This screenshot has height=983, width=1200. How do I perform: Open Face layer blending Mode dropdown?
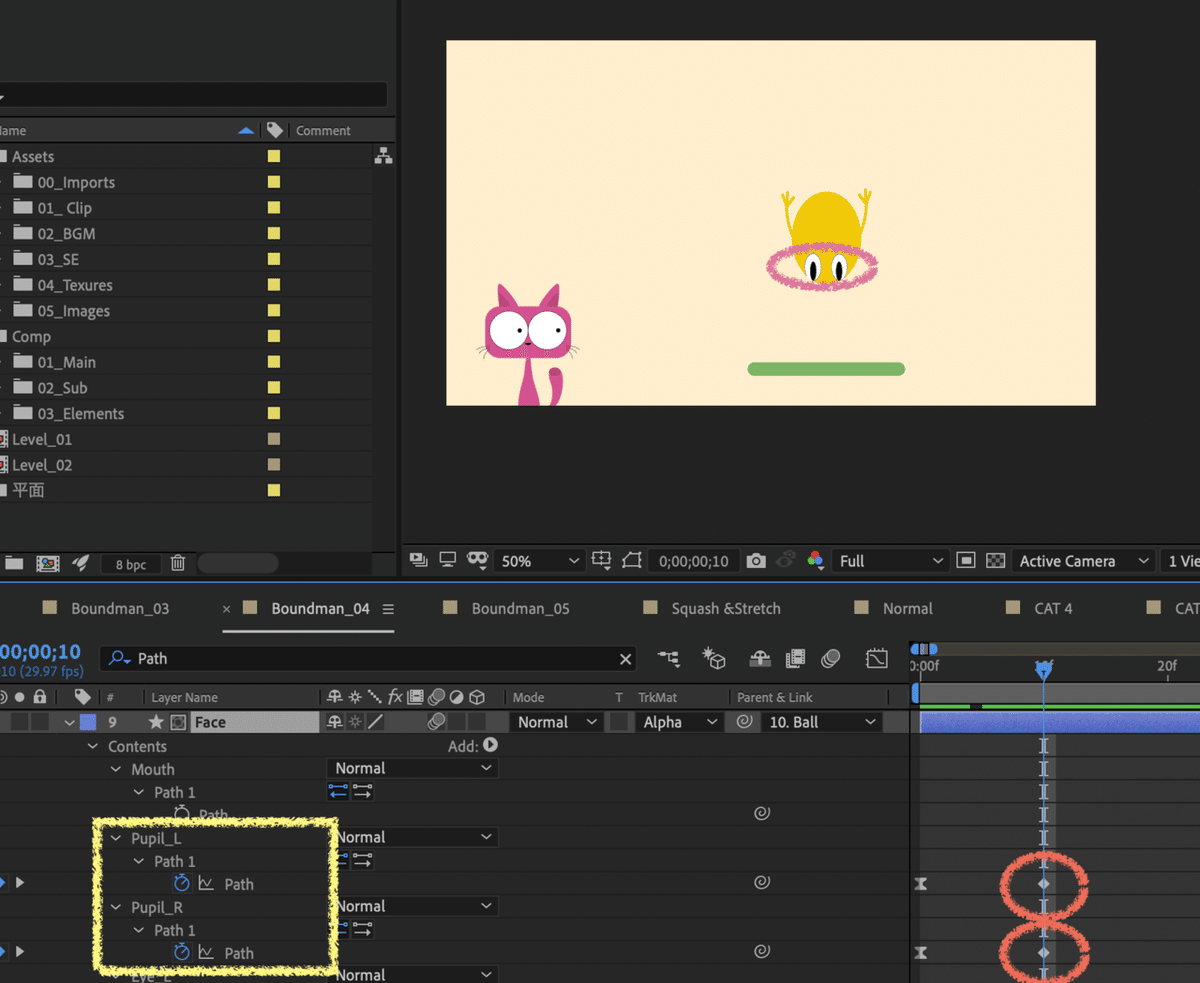tap(555, 722)
